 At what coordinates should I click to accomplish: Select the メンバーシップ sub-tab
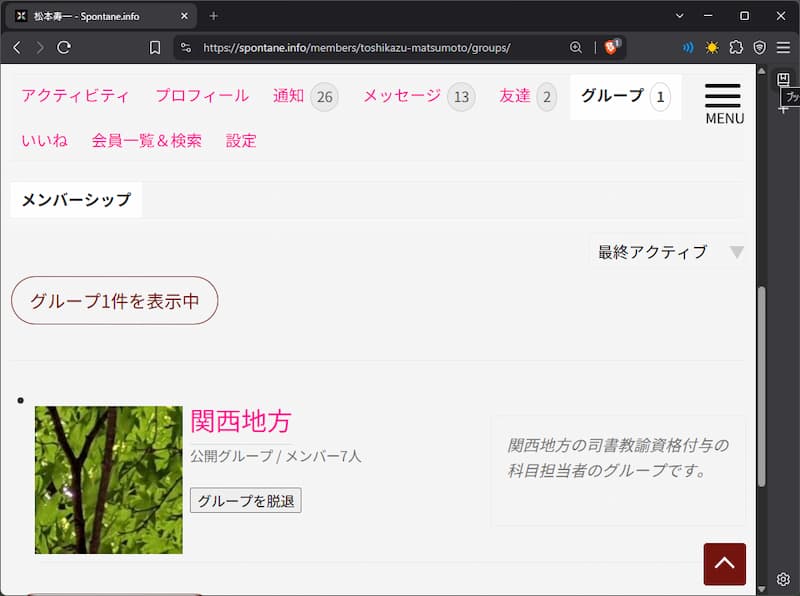click(76, 200)
